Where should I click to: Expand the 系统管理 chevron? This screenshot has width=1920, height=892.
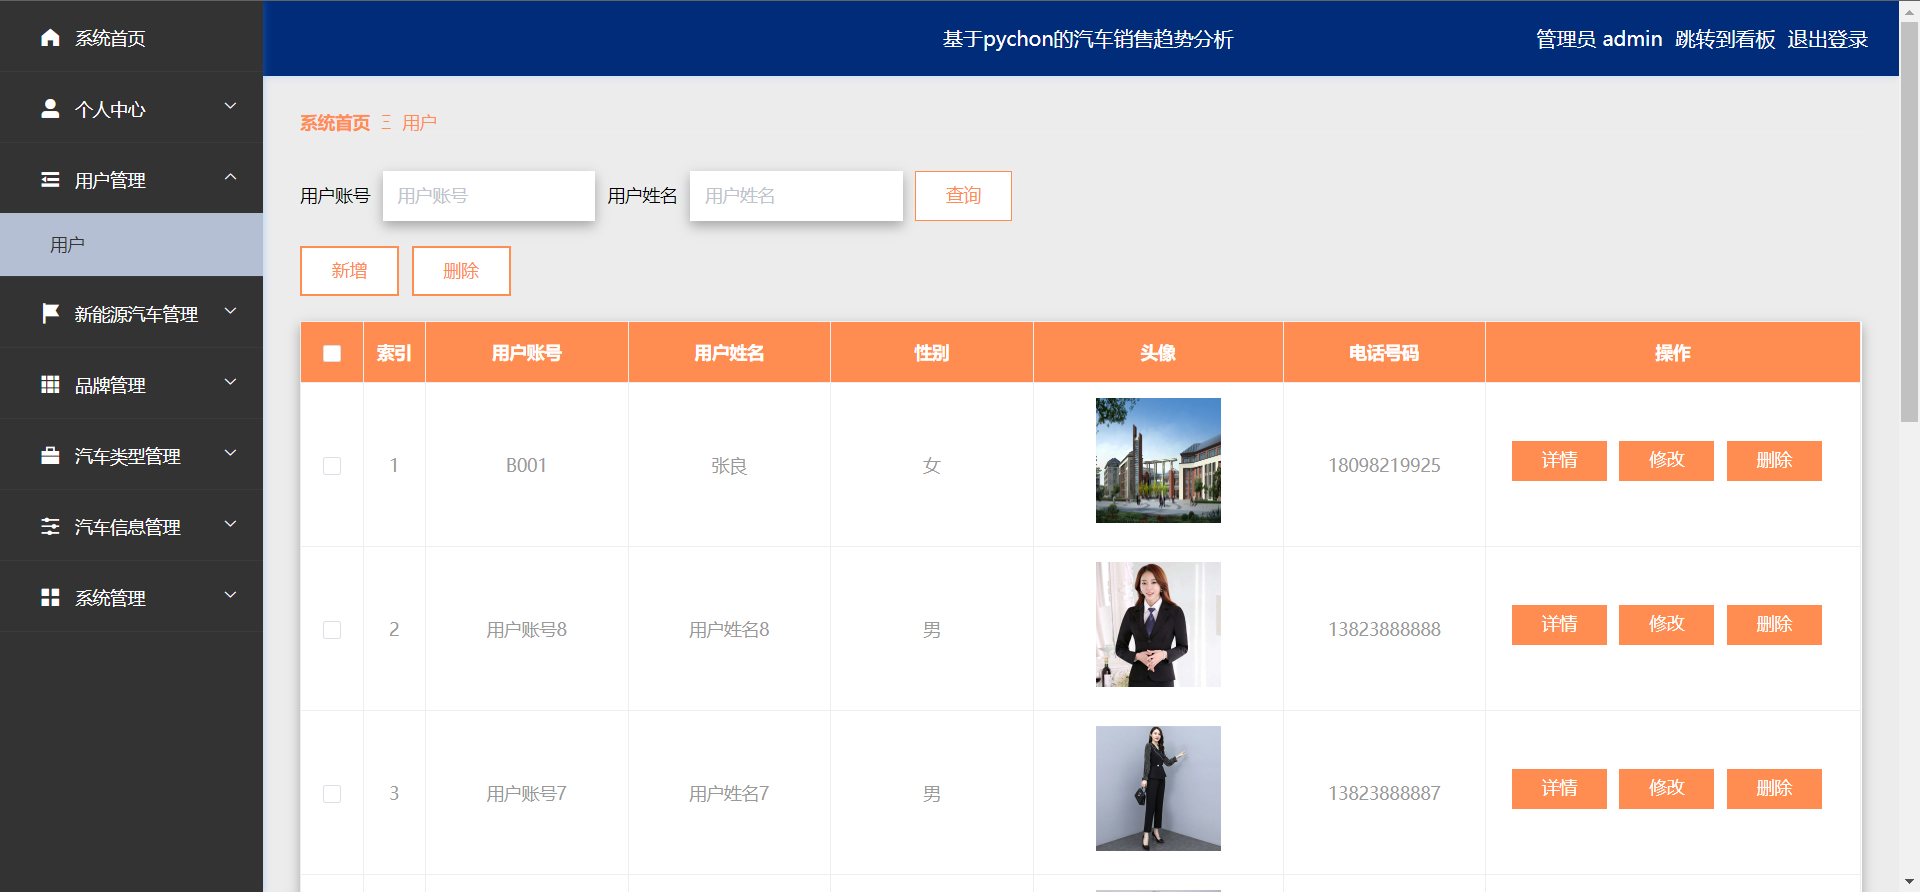tap(231, 595)
